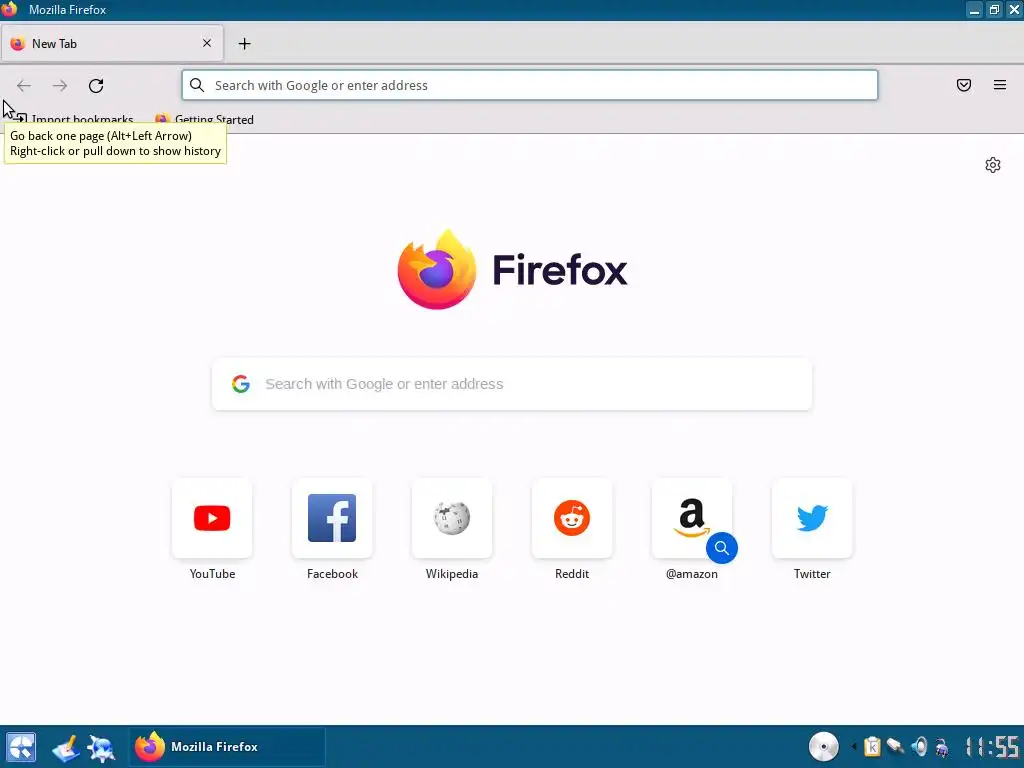Click the third taskbar launcher icon
This screenshot has height=768, width=1024.
pyautogui.click(x=101, y=748)
